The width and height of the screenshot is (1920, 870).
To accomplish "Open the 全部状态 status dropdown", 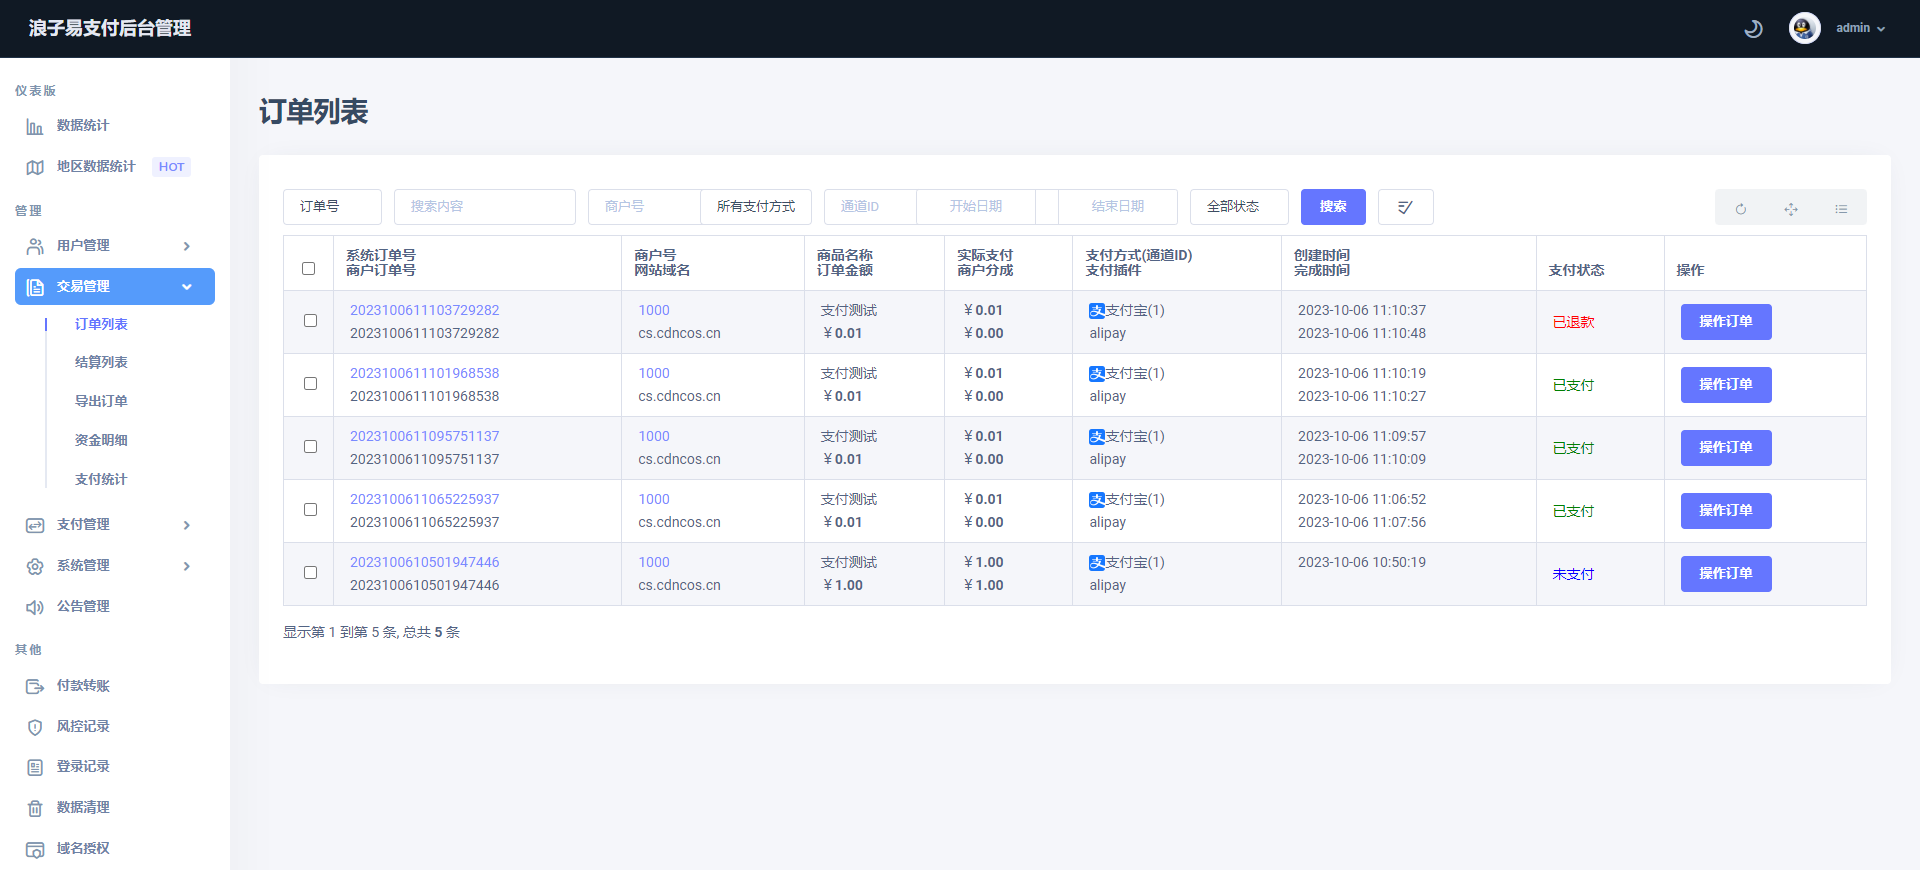I will (x=1238, y=207).
